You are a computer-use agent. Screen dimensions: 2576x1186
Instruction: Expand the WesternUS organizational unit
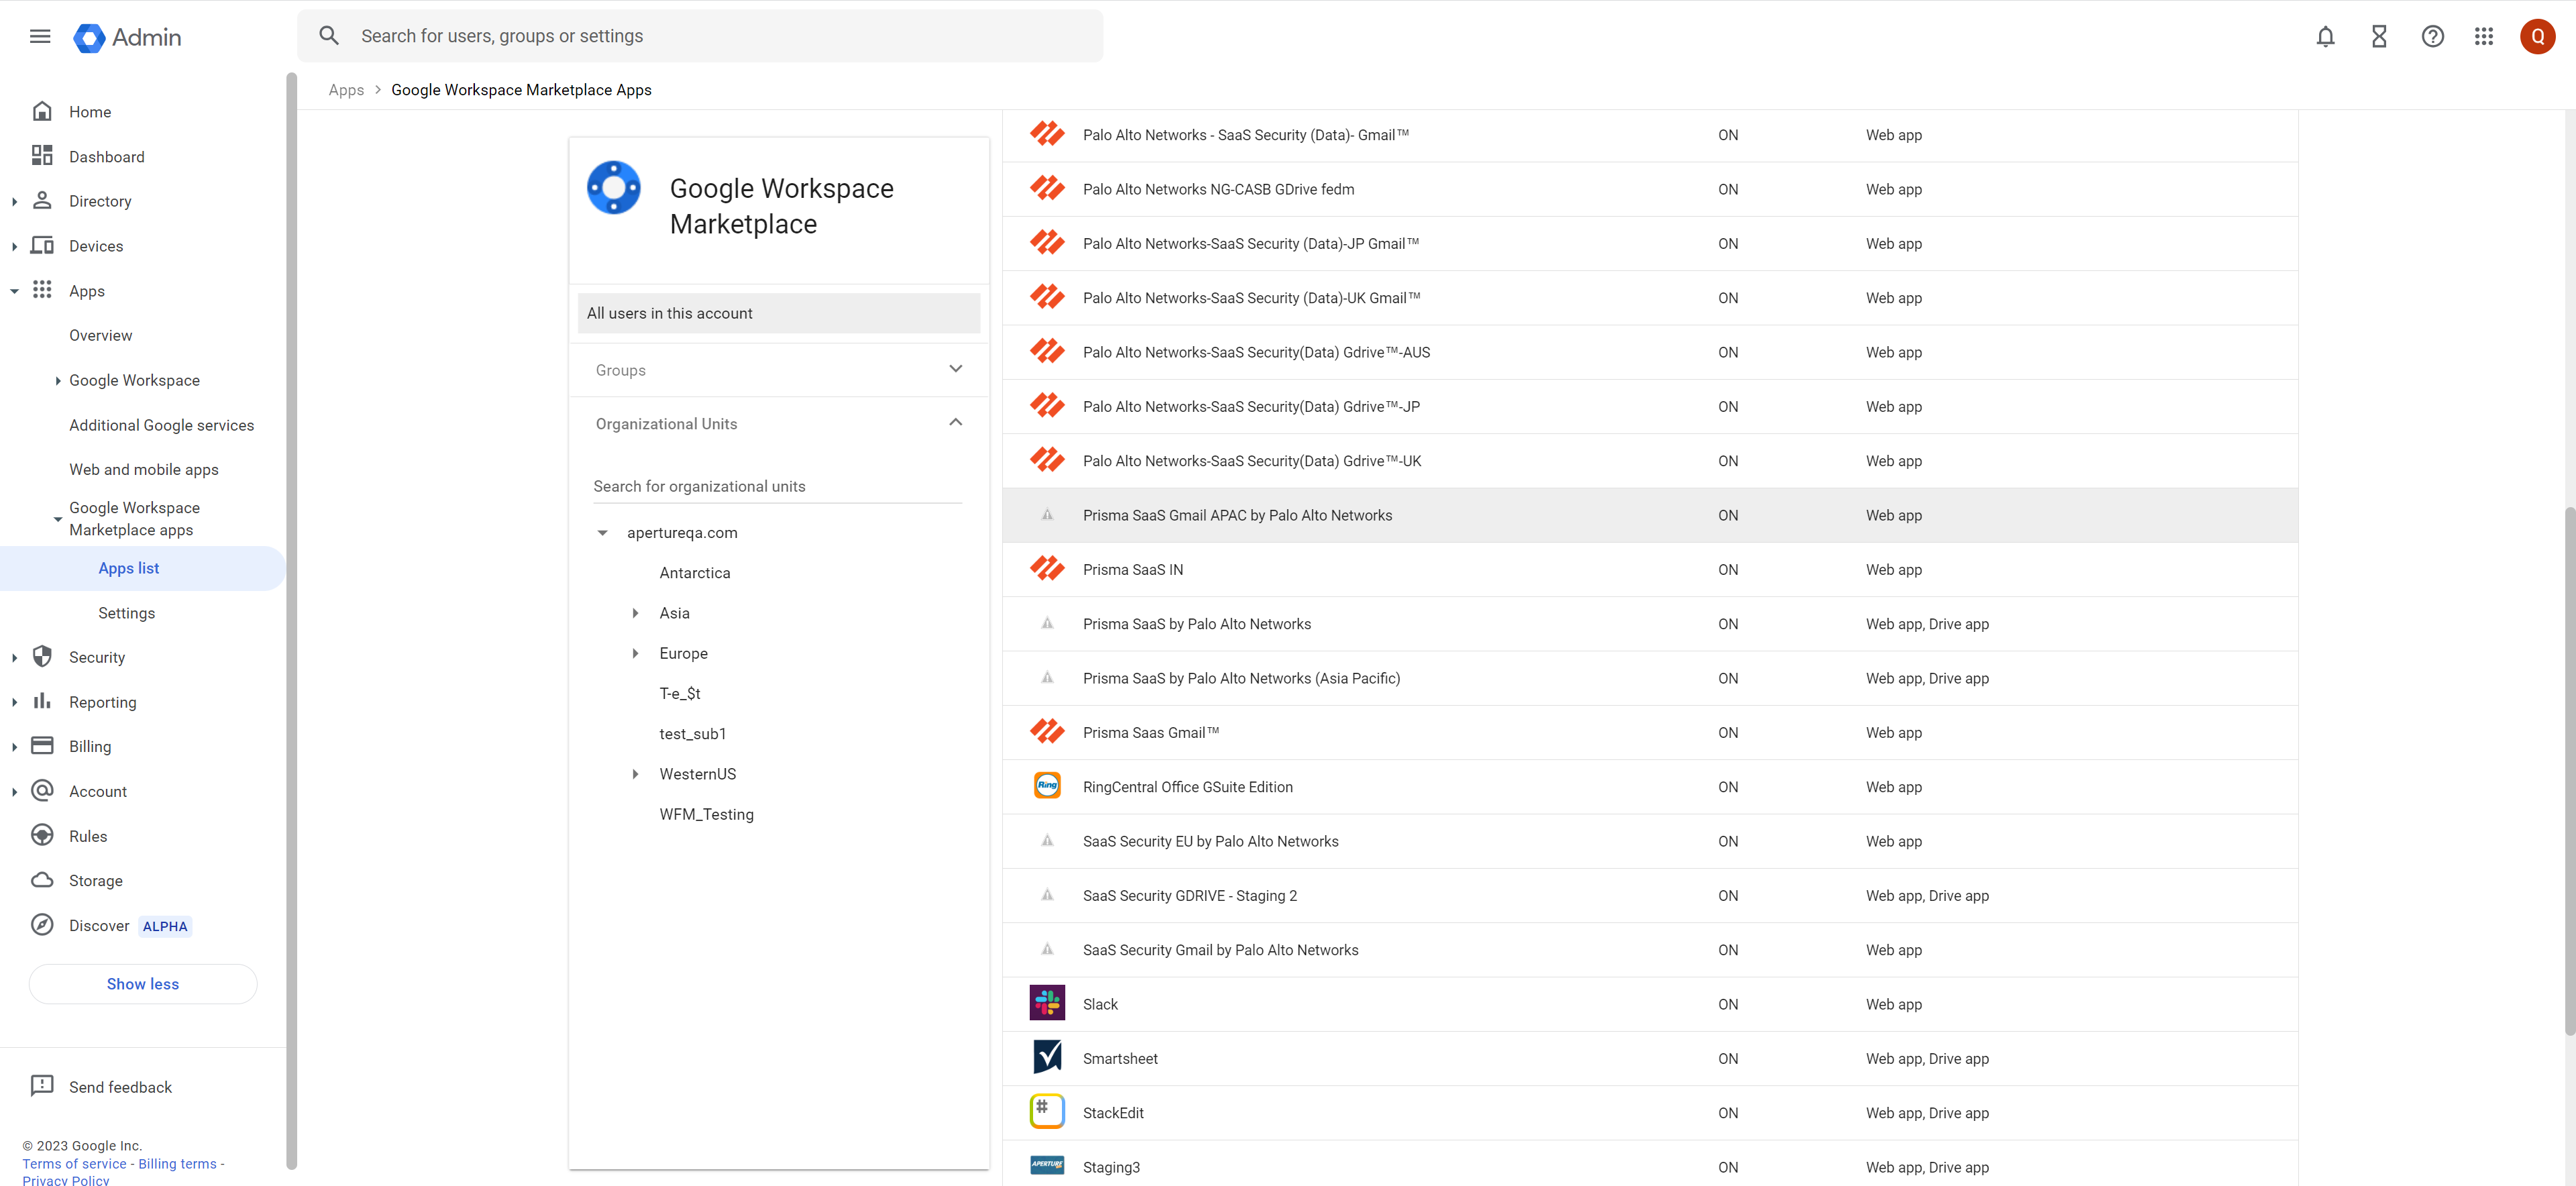pos(635,774)
